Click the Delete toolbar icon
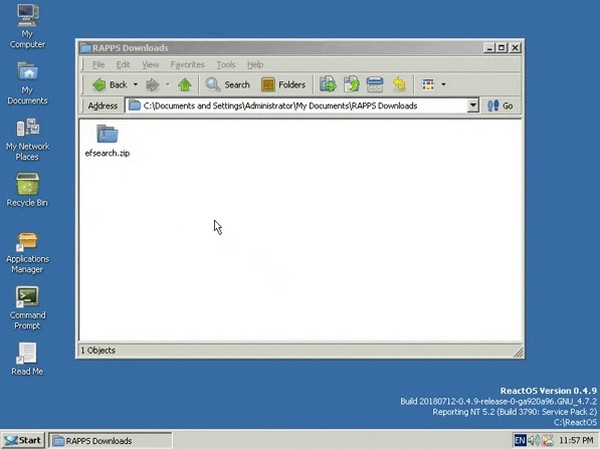Image resolution: width=600 pixels, height=449 pixels. [x=375, y=85]
